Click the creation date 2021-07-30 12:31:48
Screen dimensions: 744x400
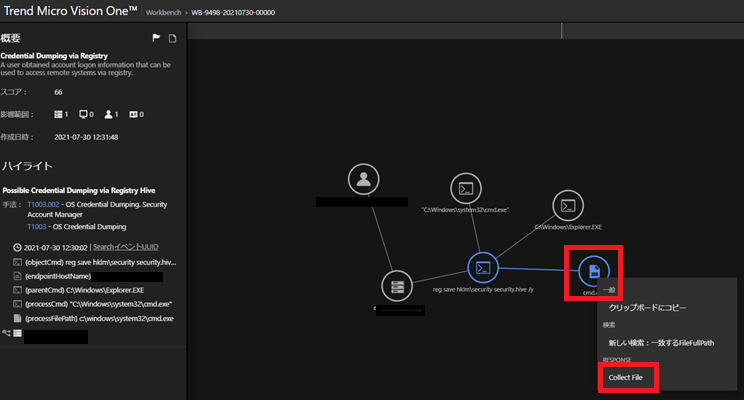86,137
